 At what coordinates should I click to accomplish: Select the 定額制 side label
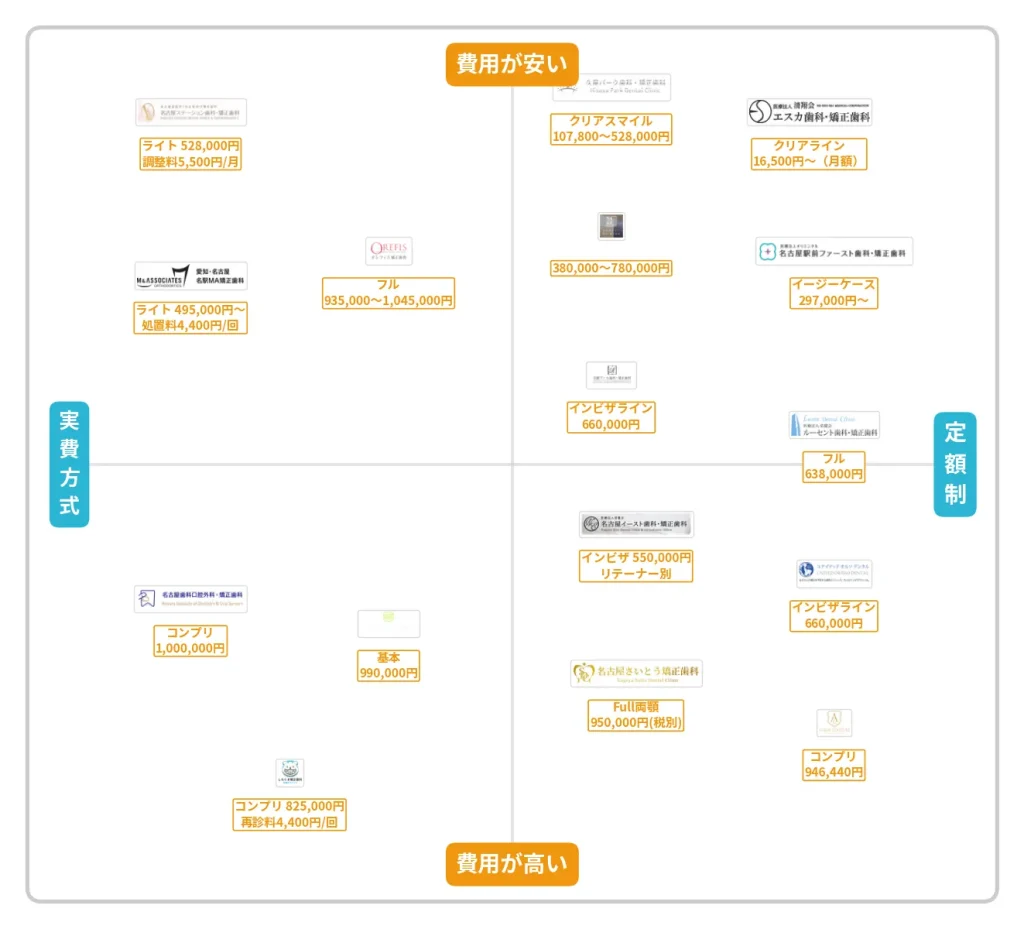click(x=955, y=464)
